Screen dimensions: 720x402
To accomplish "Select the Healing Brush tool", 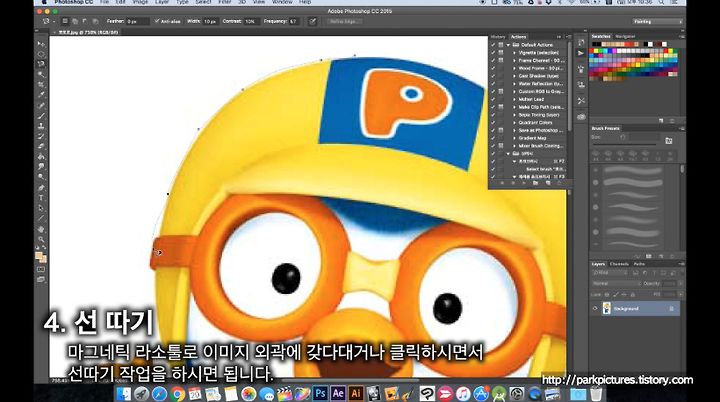I will (x=41, y=106).
